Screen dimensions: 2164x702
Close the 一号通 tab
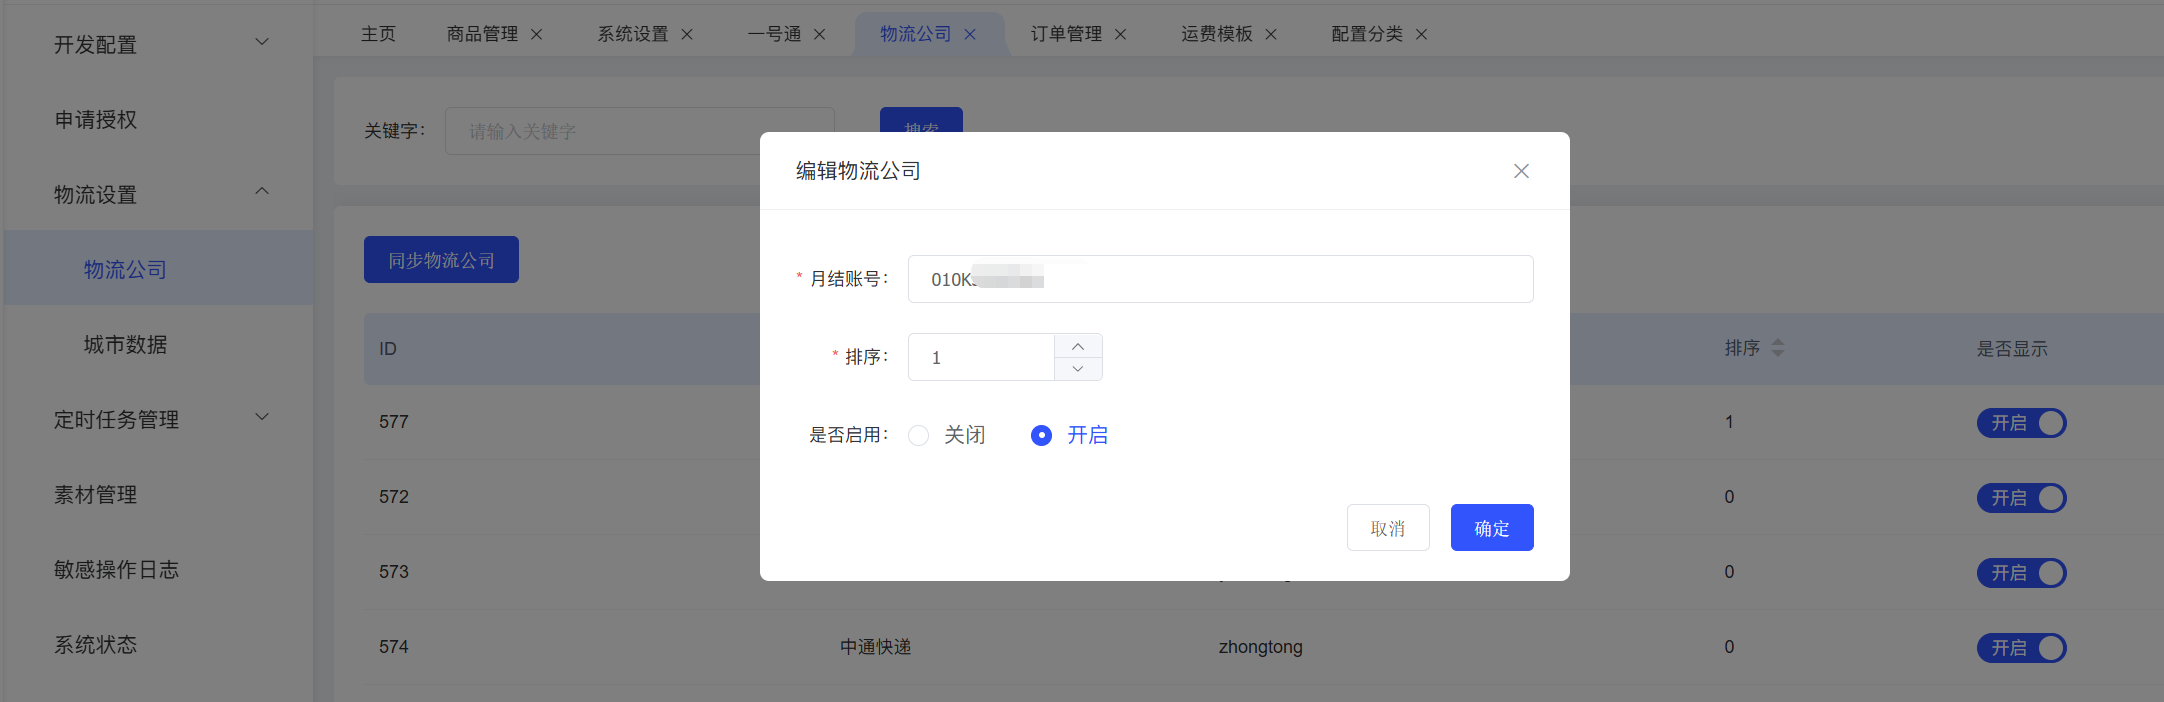(x=820, y=35)
